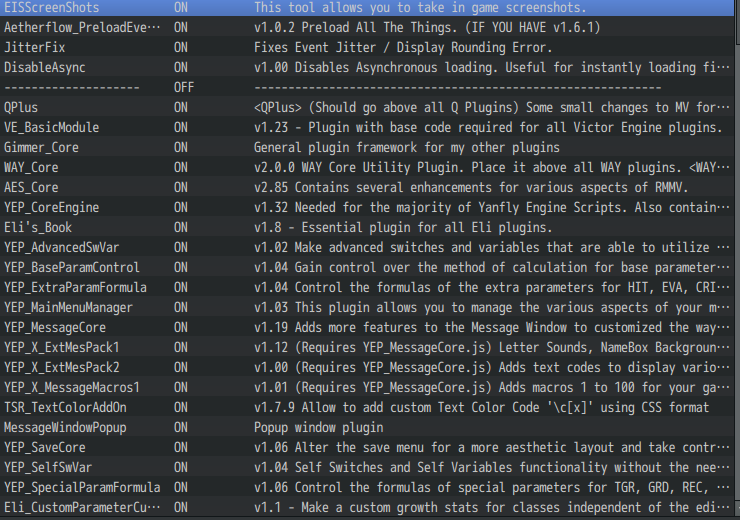Click description 'Fixes Event Jitter / Display Rounding Error.'
The width and height of the screenshot is (740, 520).
tap(403, 47)
